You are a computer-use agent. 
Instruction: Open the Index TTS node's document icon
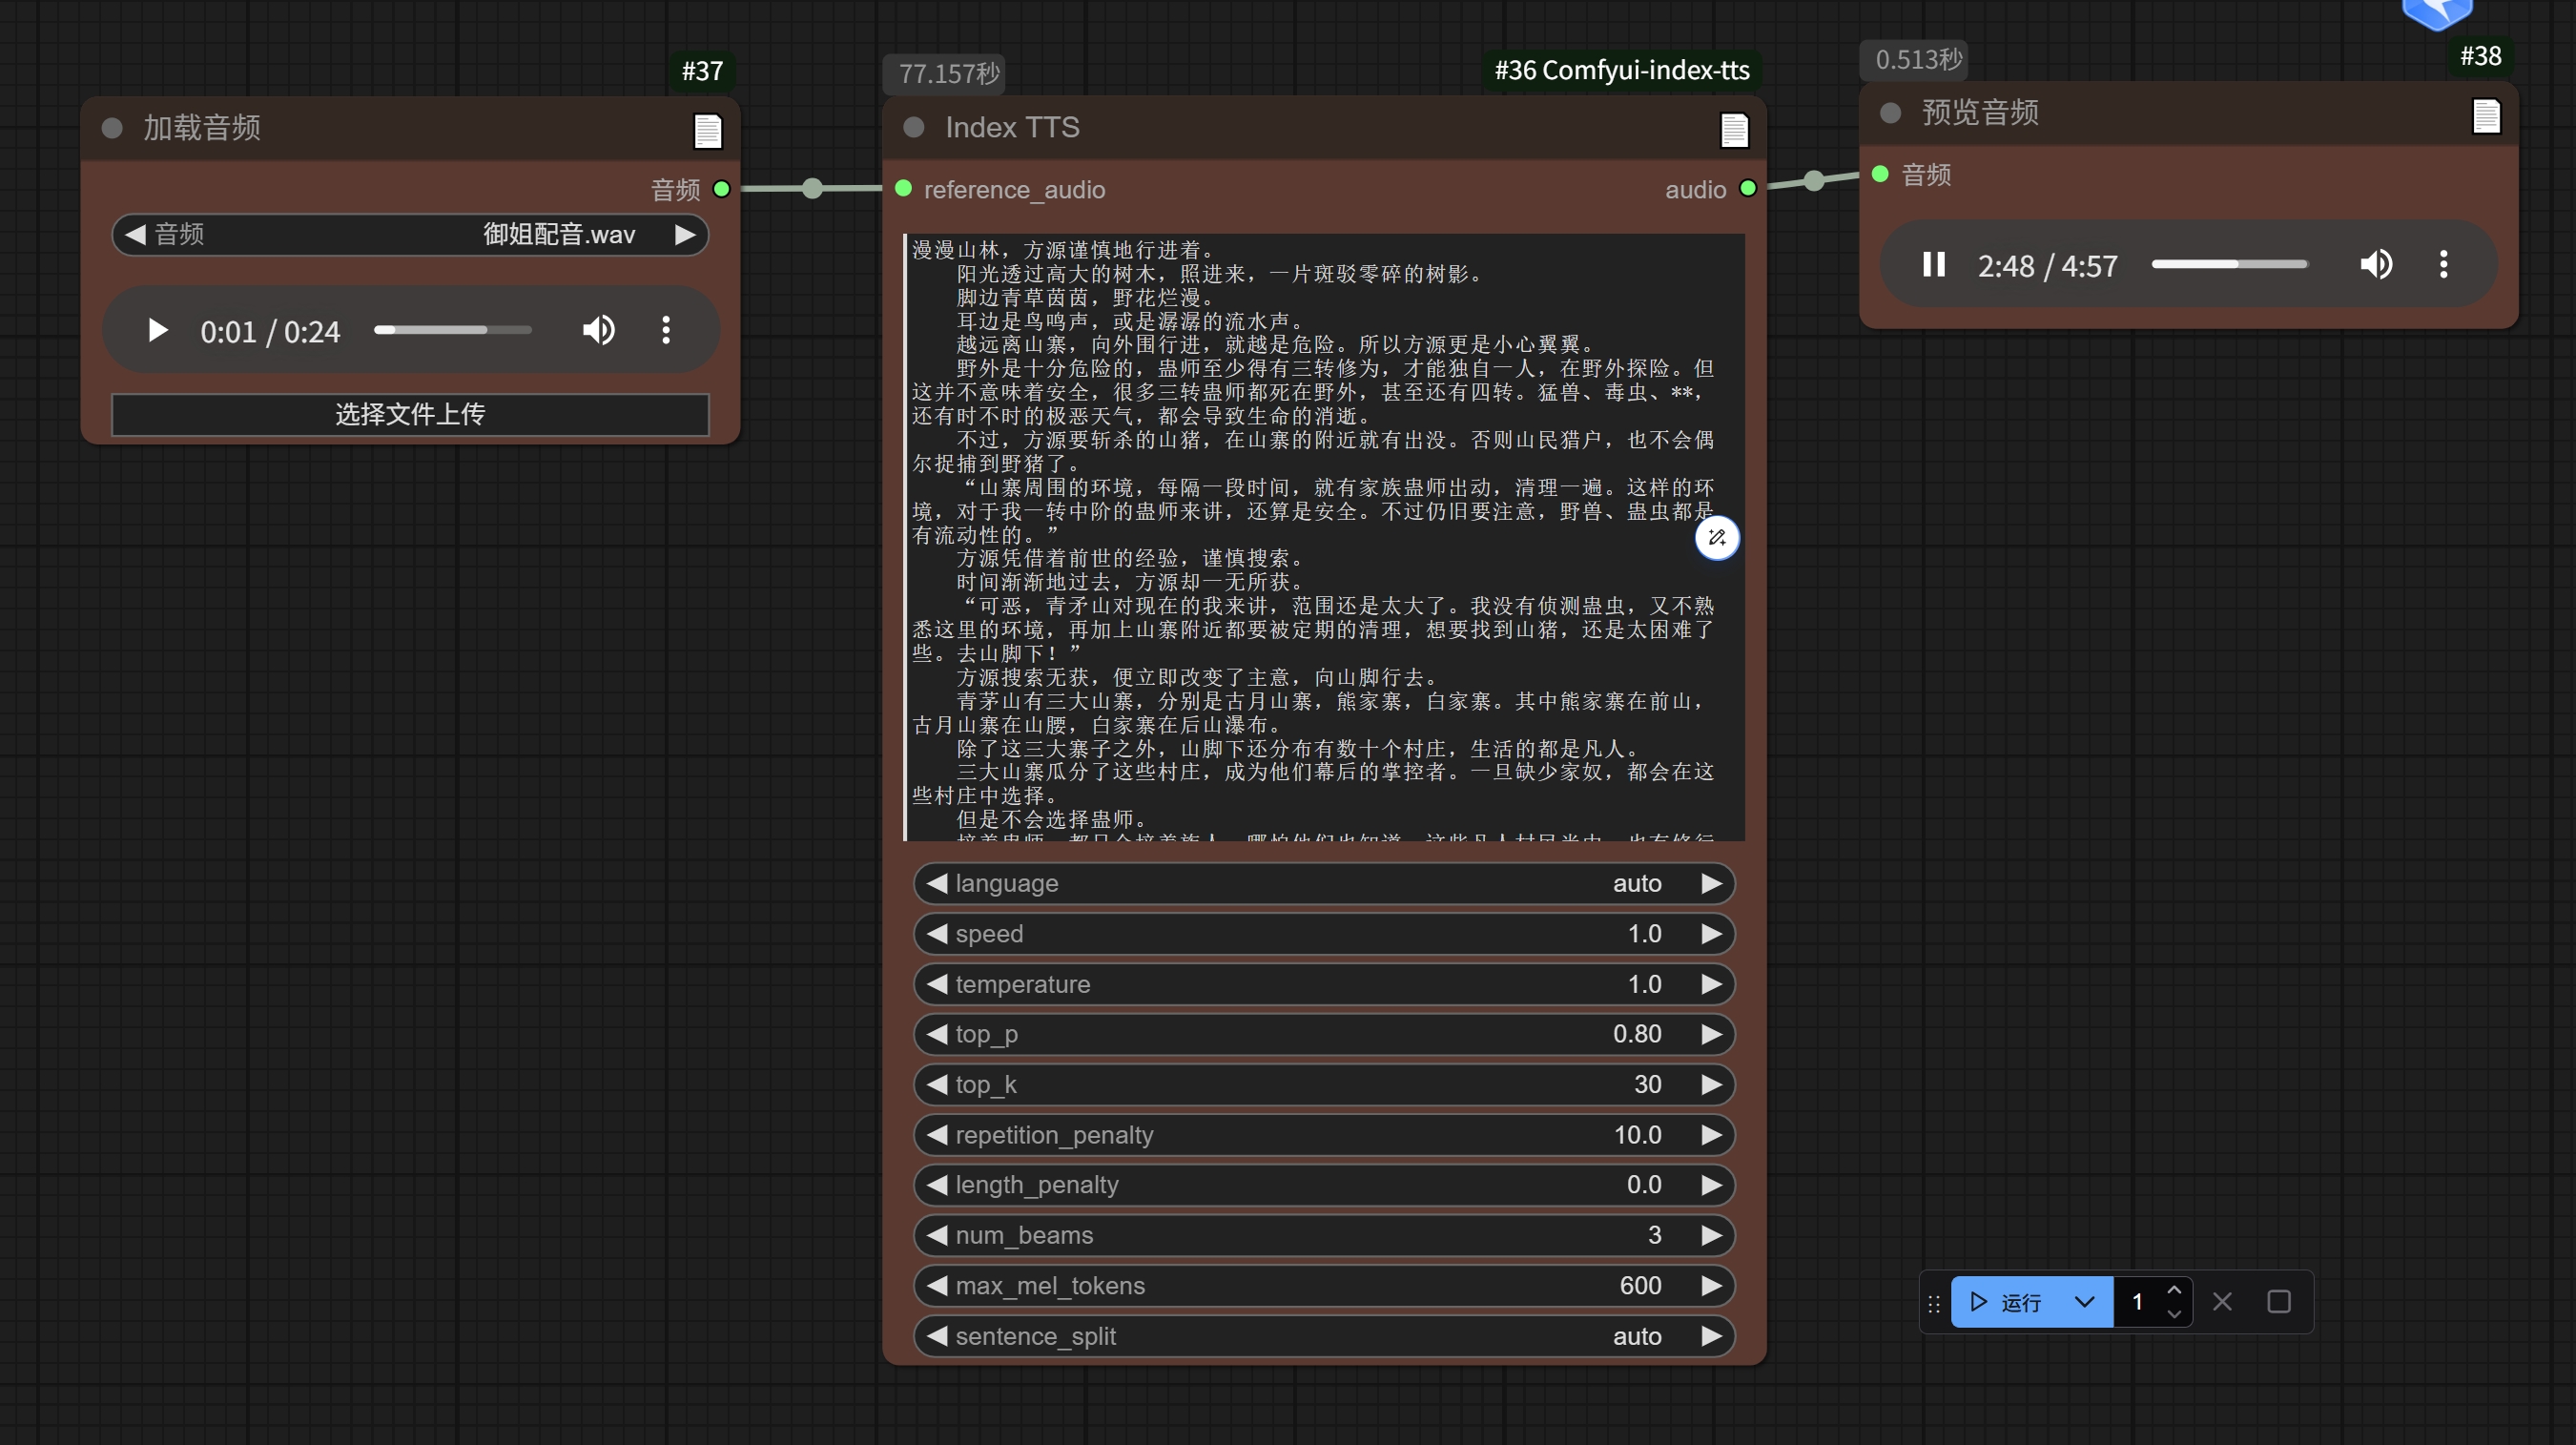click(x=1734, y=130)
